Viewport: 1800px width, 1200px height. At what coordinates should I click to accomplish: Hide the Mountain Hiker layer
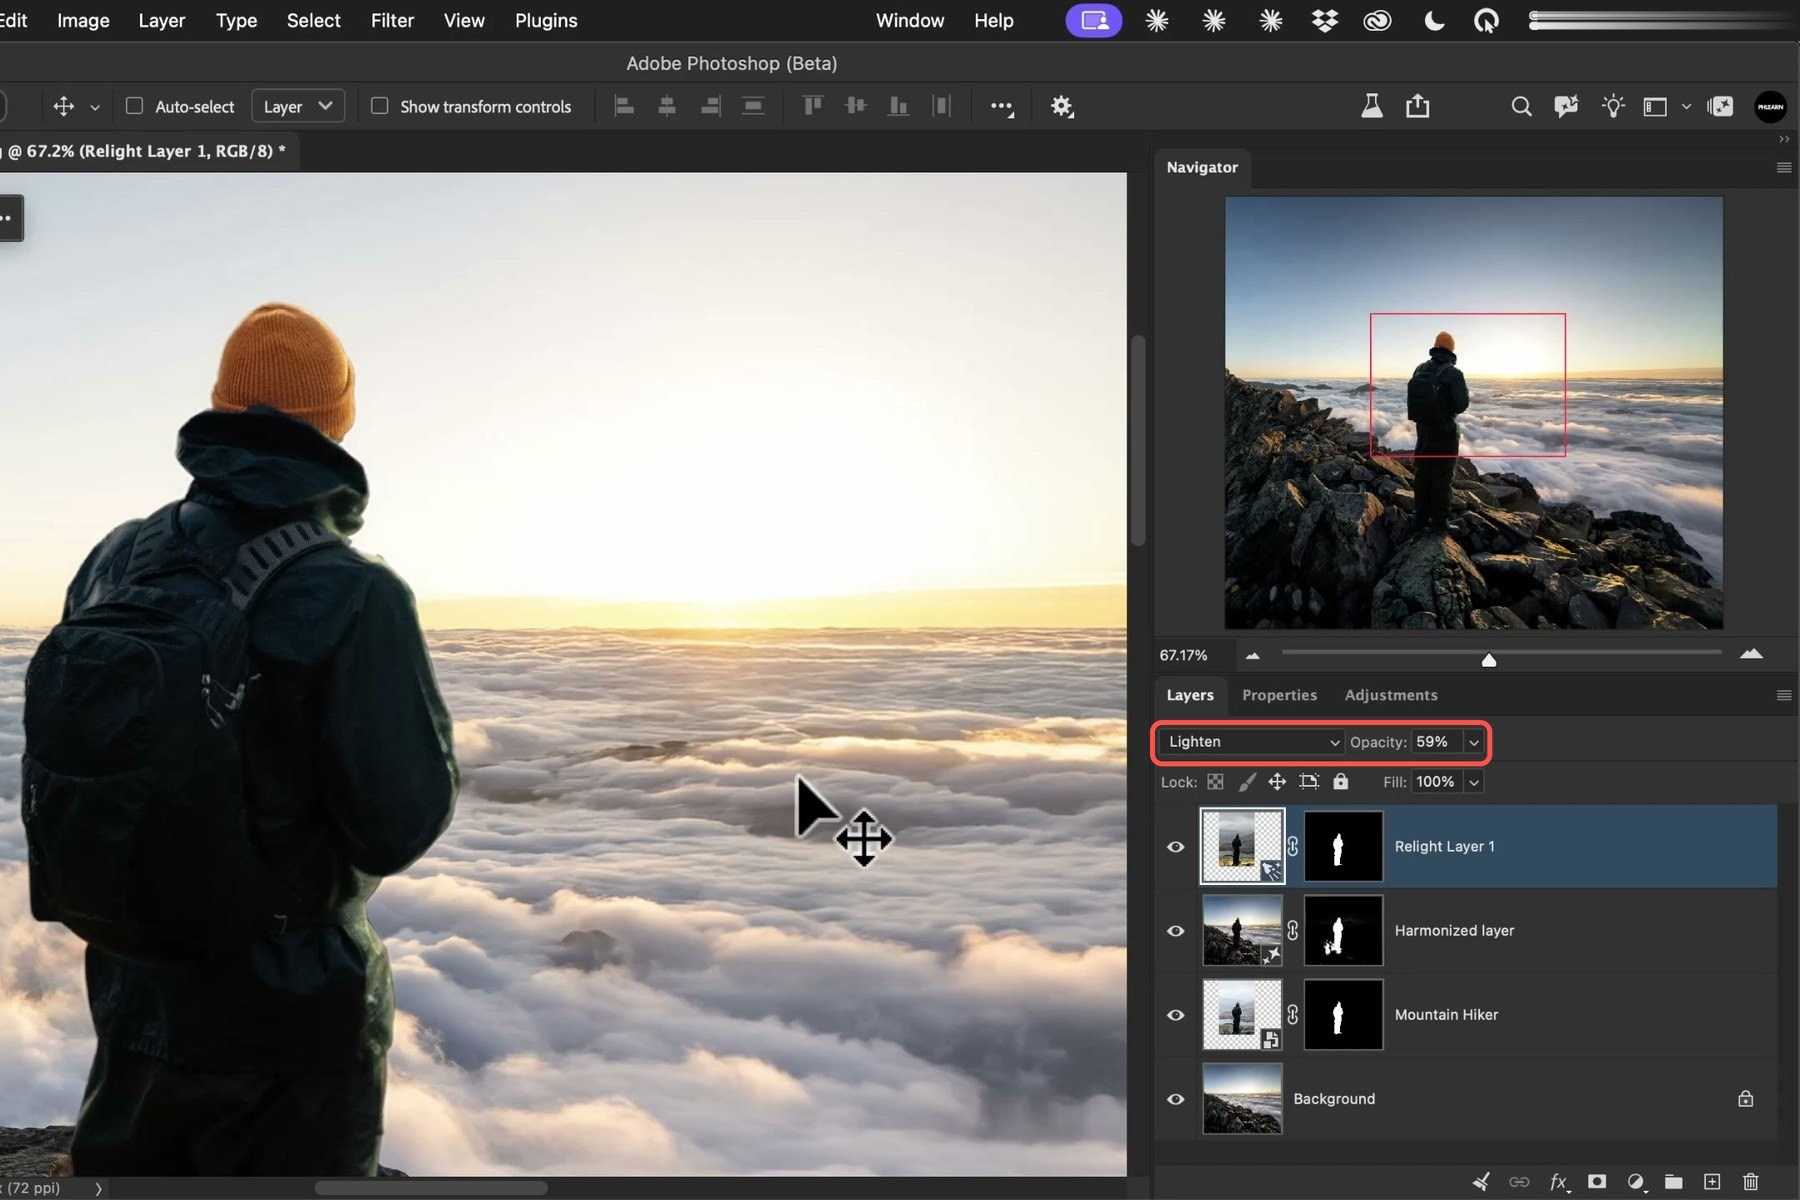point(1176,1015)
